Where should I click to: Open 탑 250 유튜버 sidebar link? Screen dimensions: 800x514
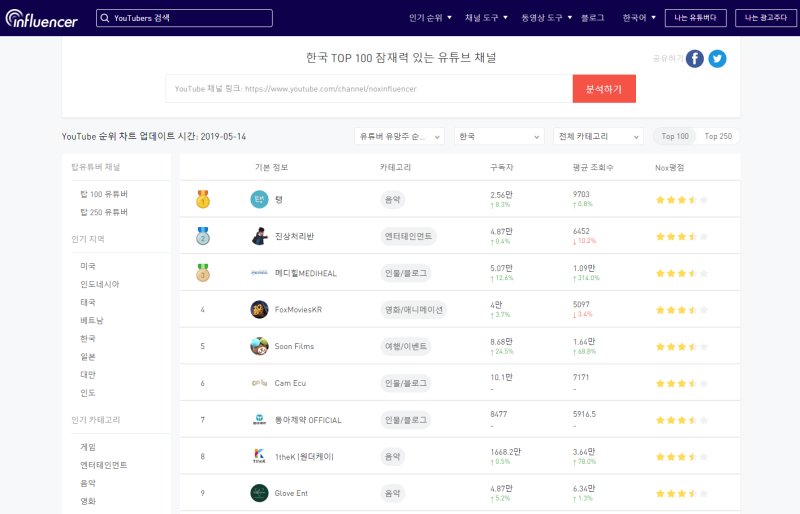click(104, 212)
